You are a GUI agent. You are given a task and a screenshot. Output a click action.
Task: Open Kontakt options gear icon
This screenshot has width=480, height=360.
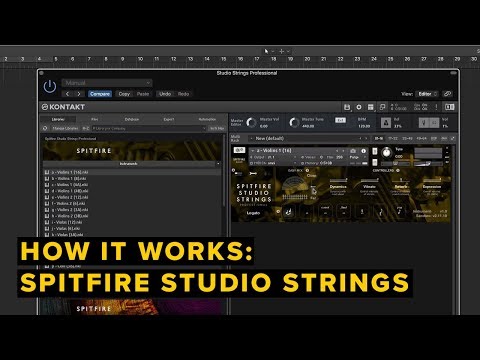pos(359,107)
